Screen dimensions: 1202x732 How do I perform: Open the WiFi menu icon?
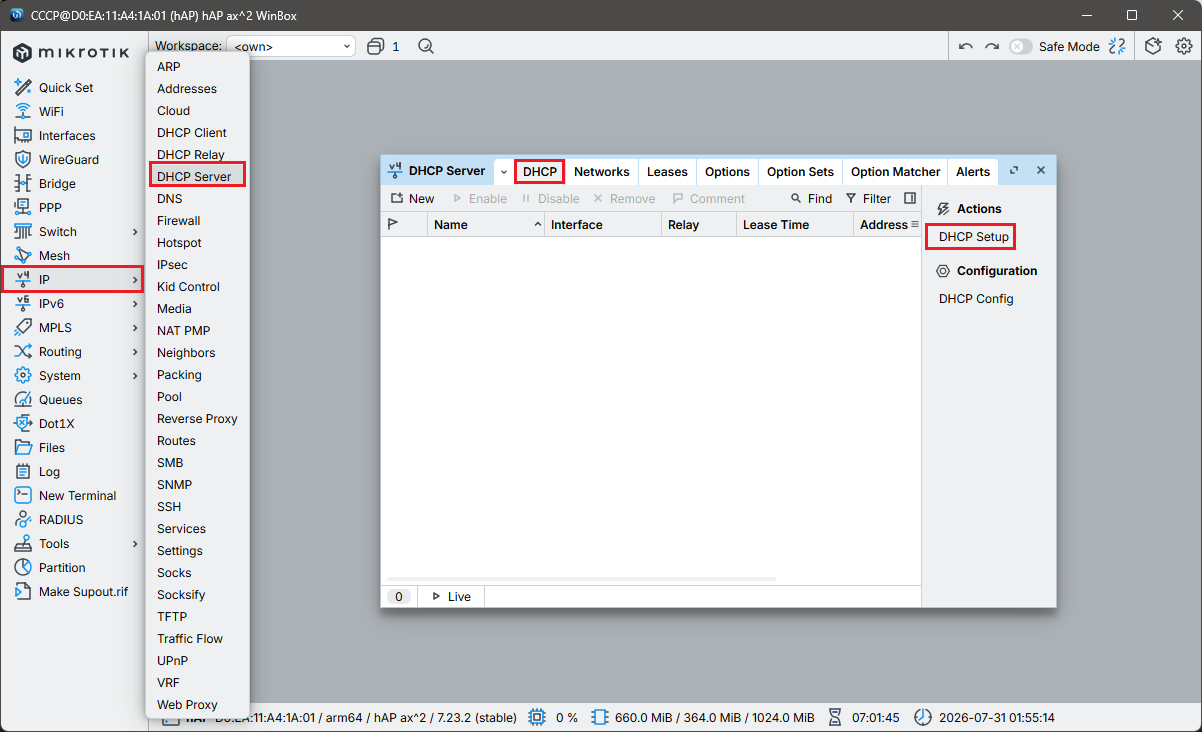pyautogui.click(x=23, y=112)
